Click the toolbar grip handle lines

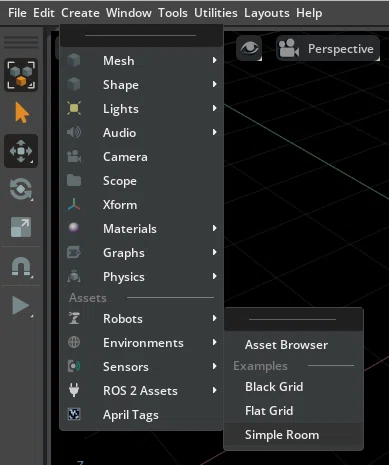pos(21,42)
